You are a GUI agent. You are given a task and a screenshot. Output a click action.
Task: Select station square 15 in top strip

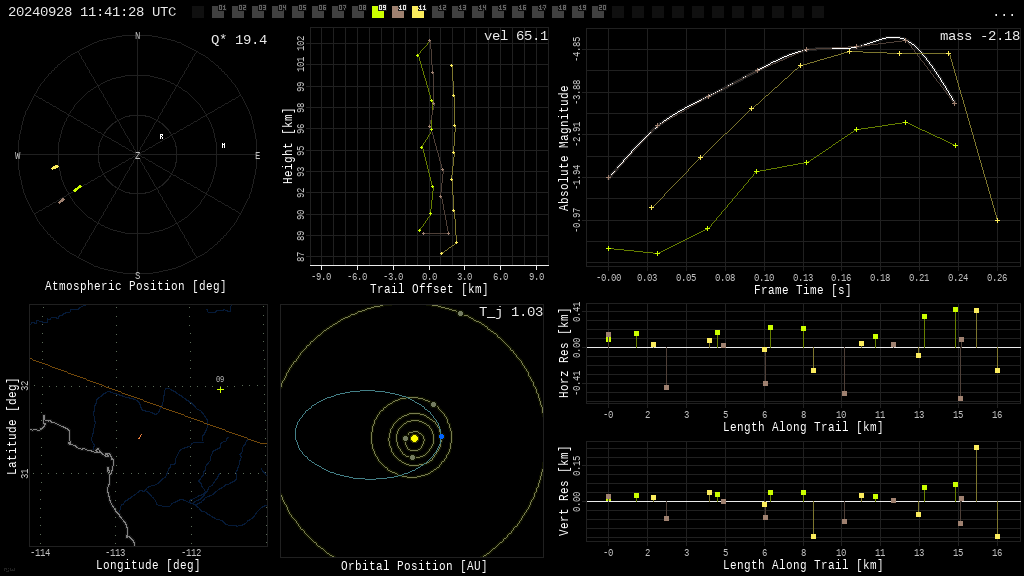pos(498,12)
